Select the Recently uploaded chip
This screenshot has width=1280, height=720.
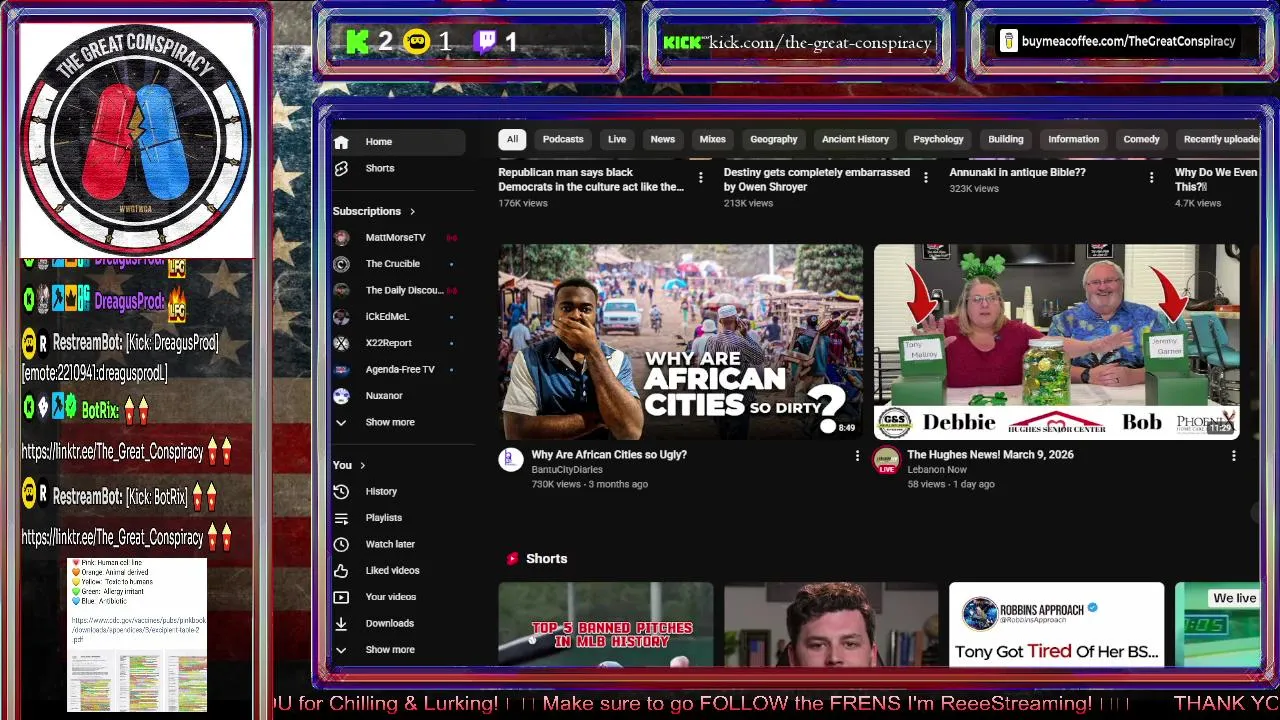click(1219, 140)
